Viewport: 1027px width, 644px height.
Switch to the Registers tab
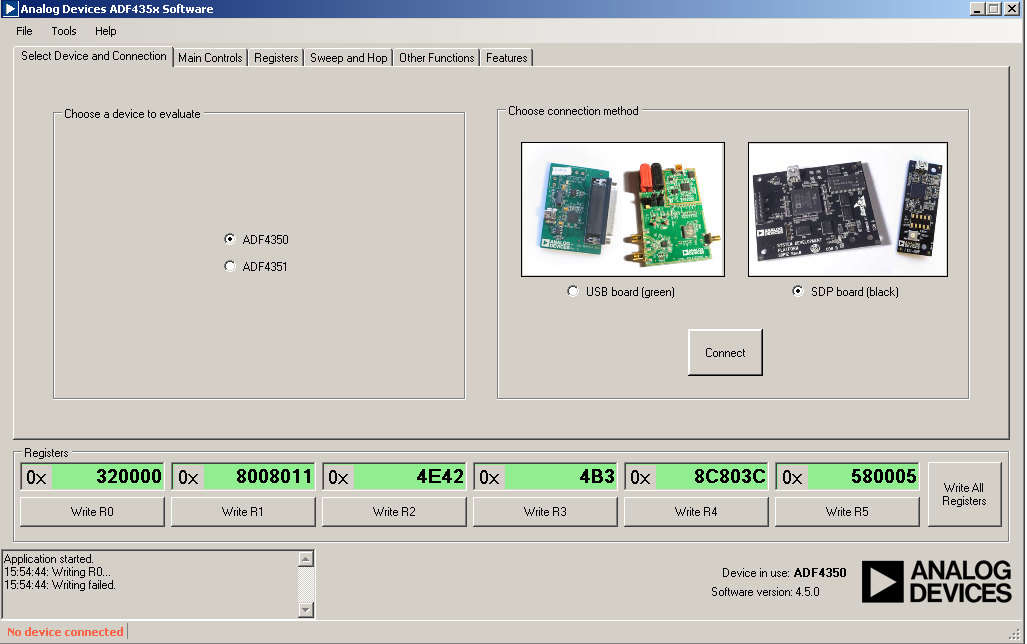point(276,58)
